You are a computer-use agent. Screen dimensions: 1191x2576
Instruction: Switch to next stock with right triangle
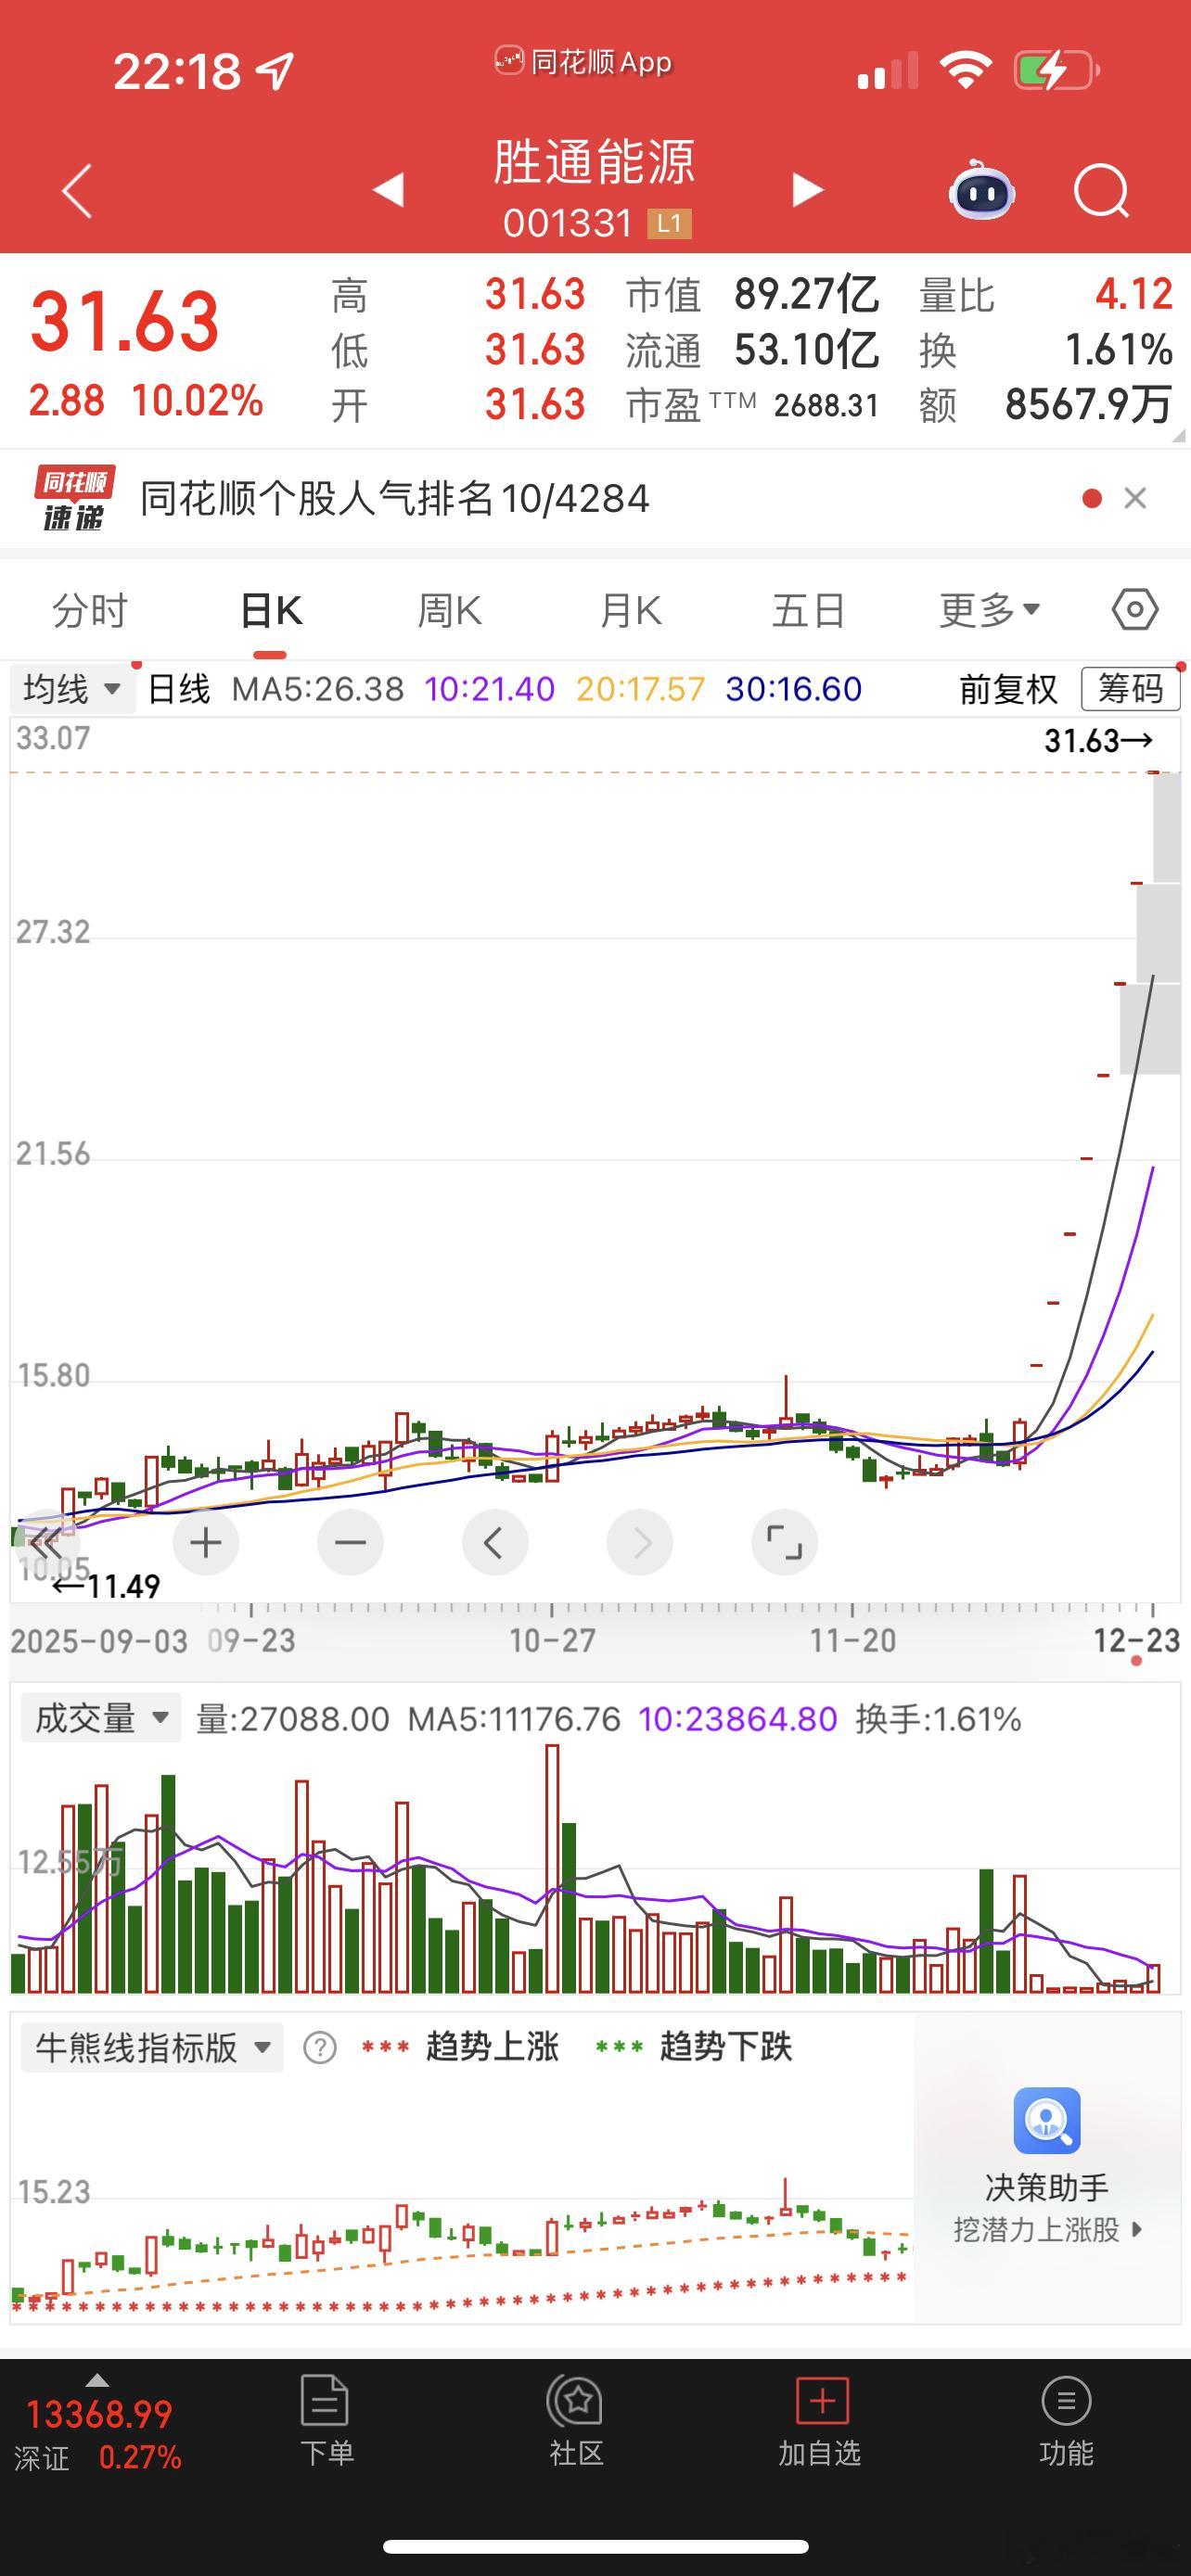click(x=807, y=189)
